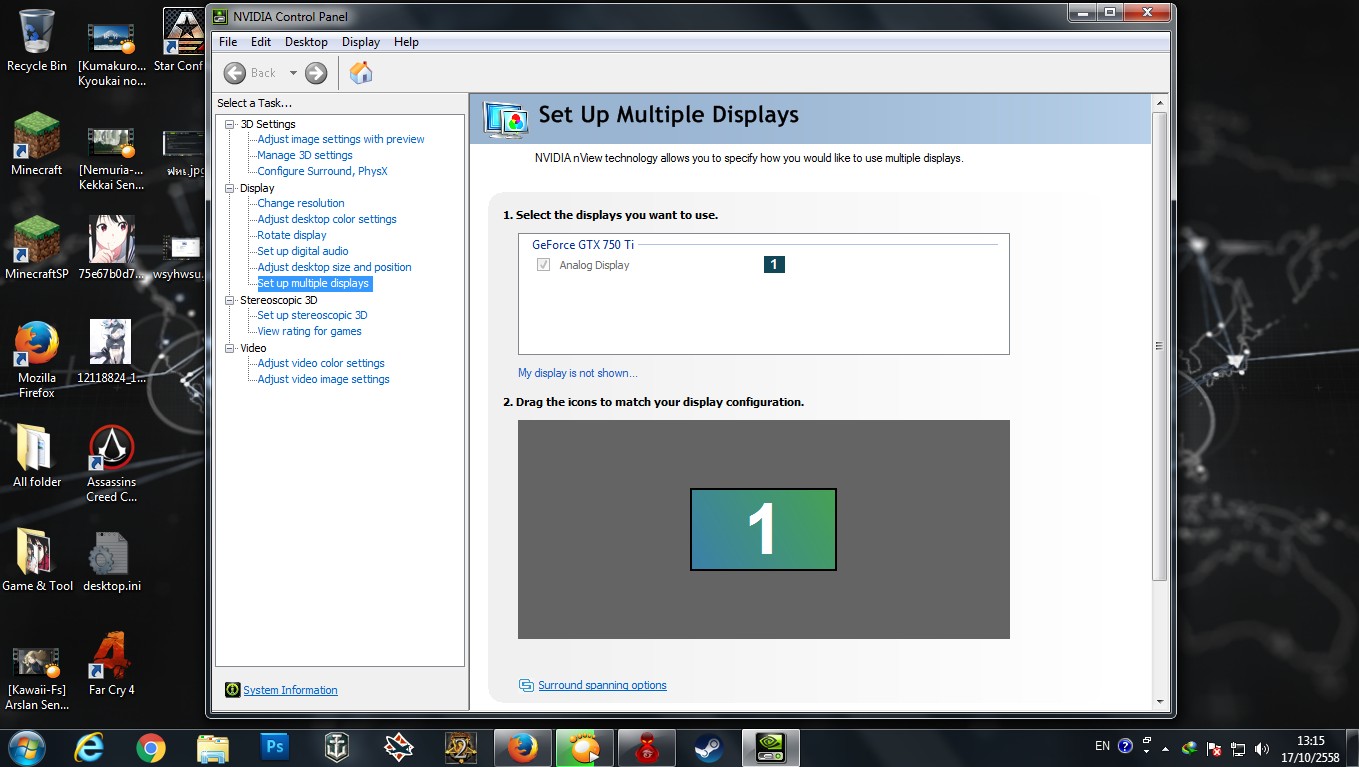This screenshot has height=767, width=1359.
Task: Click the volume speaker icon in system tray
Action: 1261,747
